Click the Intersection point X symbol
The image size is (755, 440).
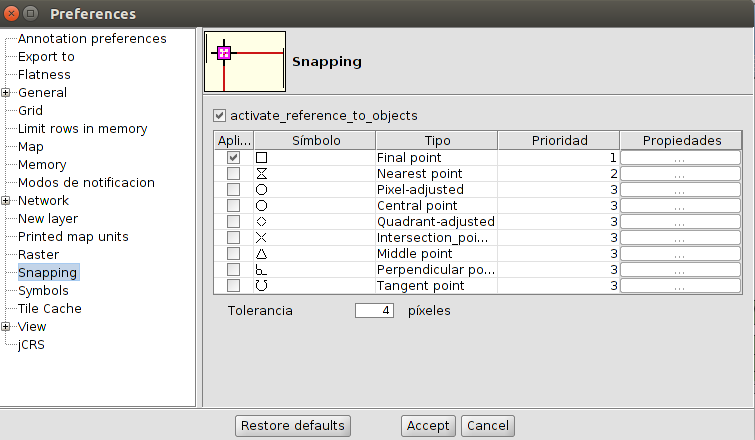pos(262,238)
